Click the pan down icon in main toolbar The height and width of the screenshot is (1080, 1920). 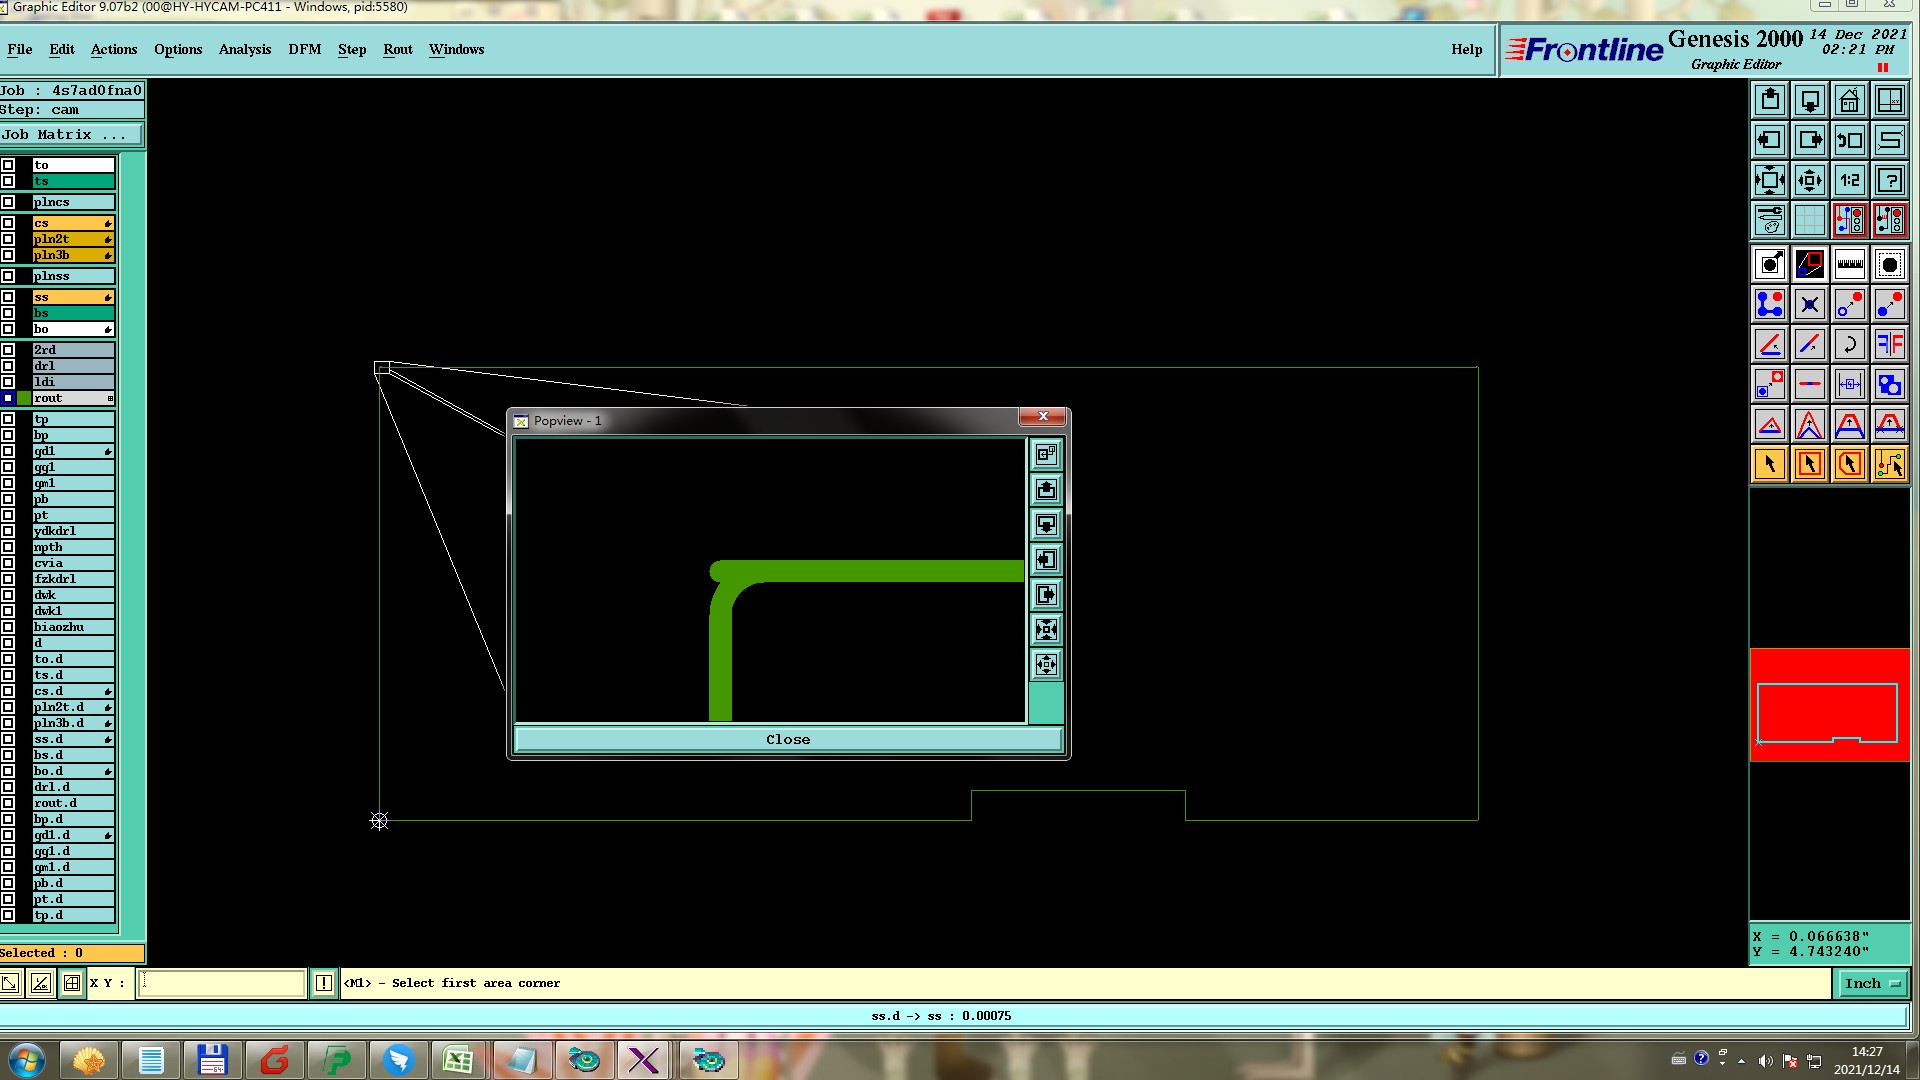[x=1810, y=100]
